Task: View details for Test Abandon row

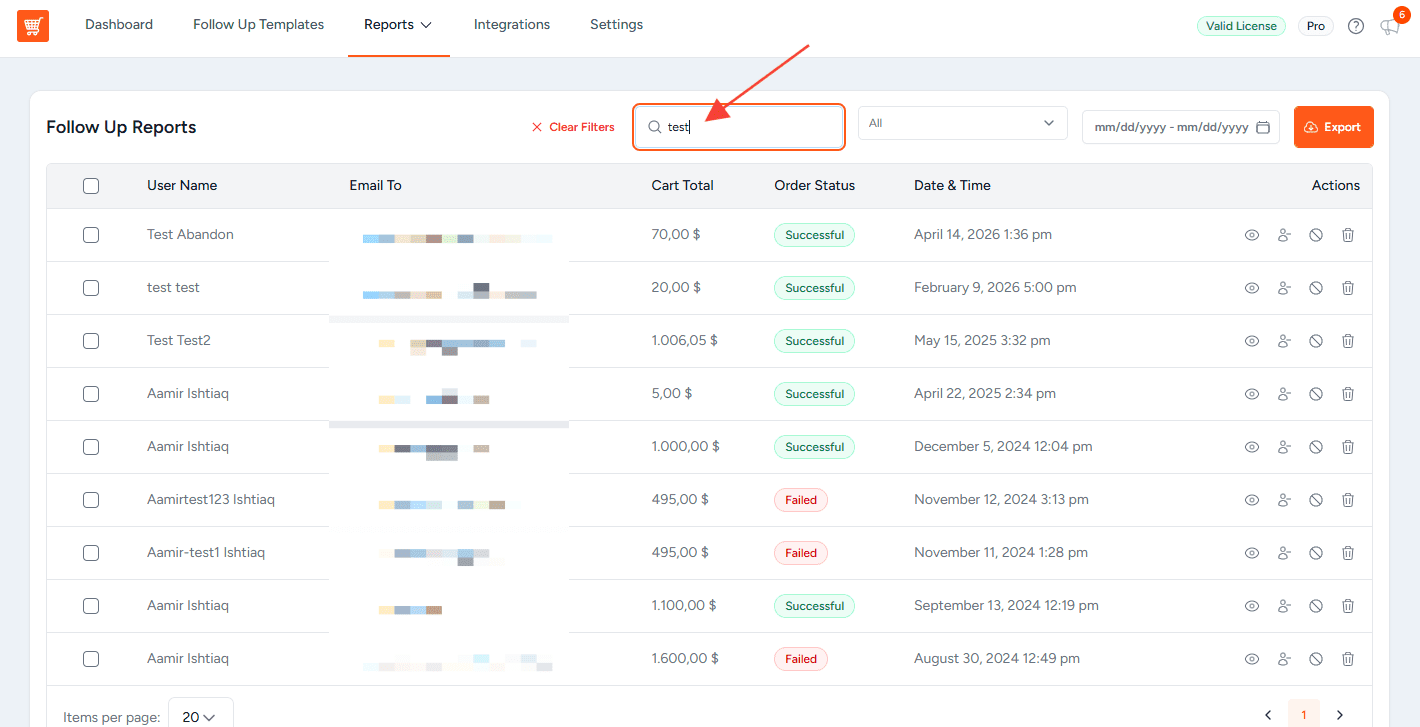Action: click(x=1251, y=235)
